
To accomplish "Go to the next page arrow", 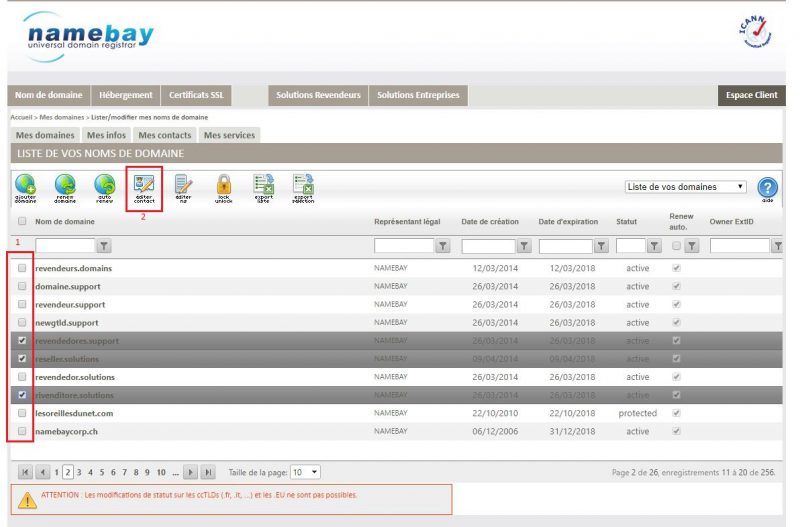I will (190, 472).
